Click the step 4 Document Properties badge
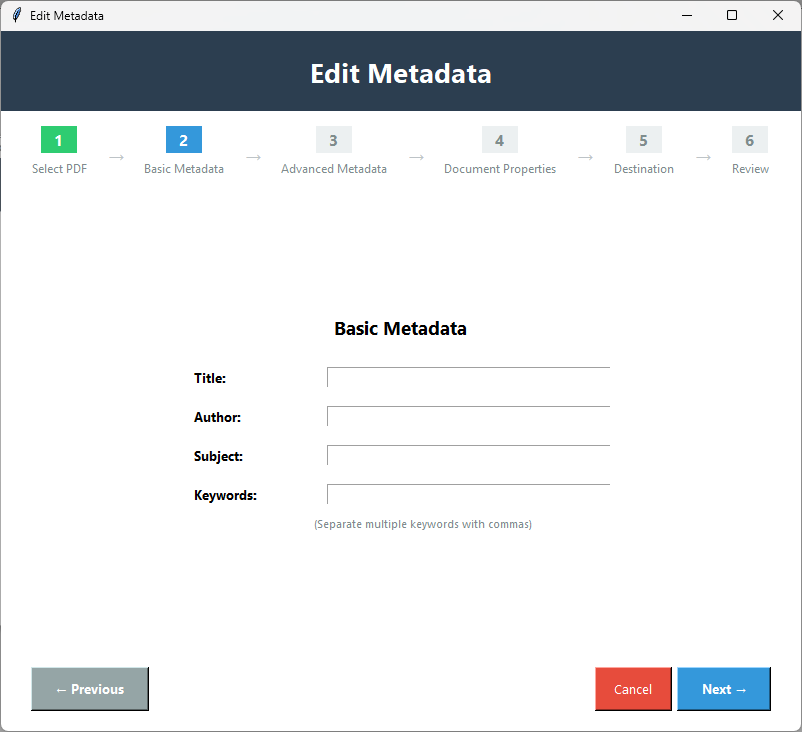The image size is (802, 732). 499,140
